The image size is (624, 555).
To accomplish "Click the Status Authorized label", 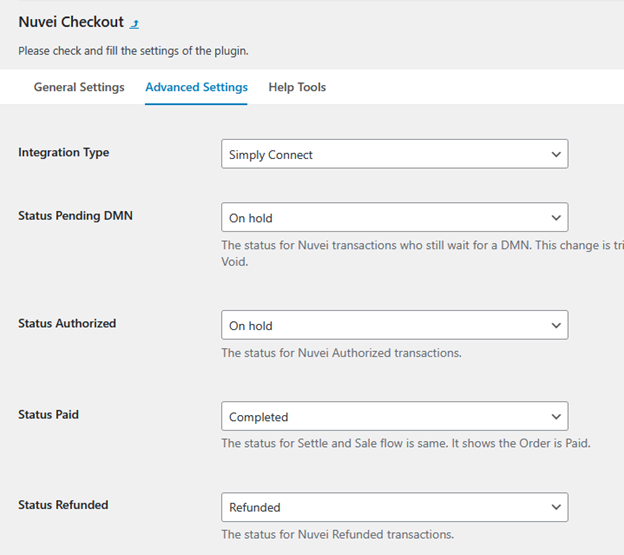I will pyautogui.click(x=67, y=323).
